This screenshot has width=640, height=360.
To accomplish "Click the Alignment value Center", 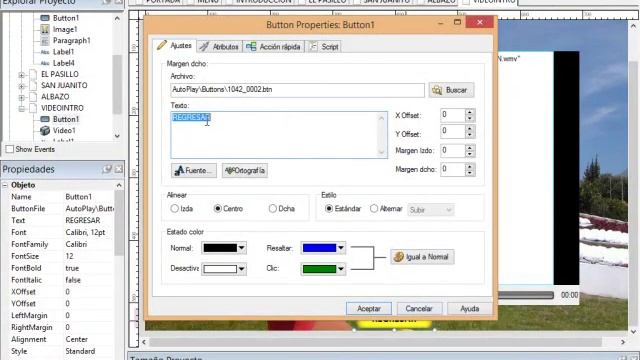I will pyautogui.click(x=76, y=339).
